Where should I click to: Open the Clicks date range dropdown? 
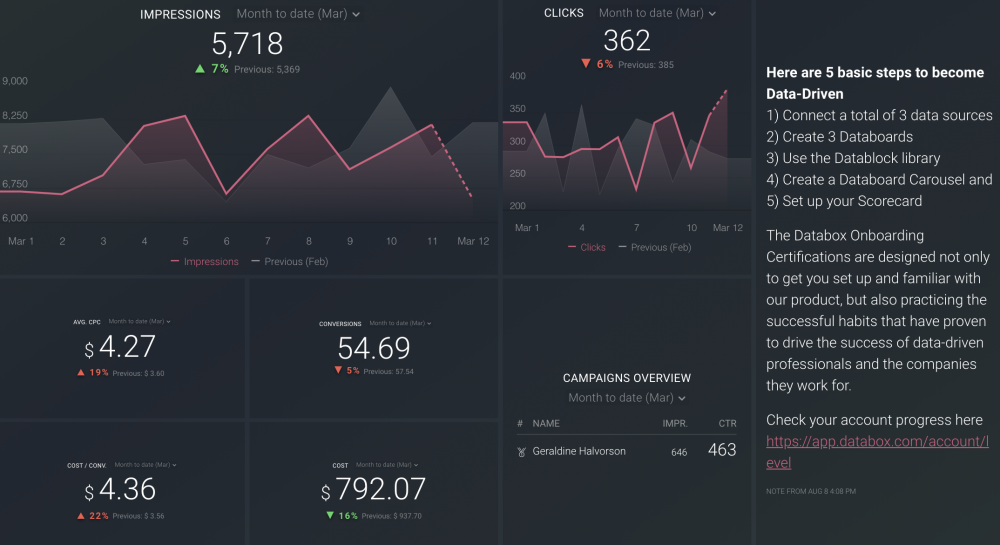point(657,13)
